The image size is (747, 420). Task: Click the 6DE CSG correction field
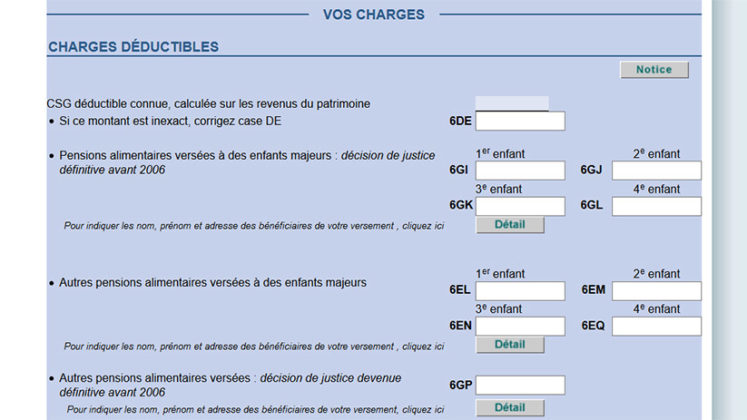pos(520,121)
